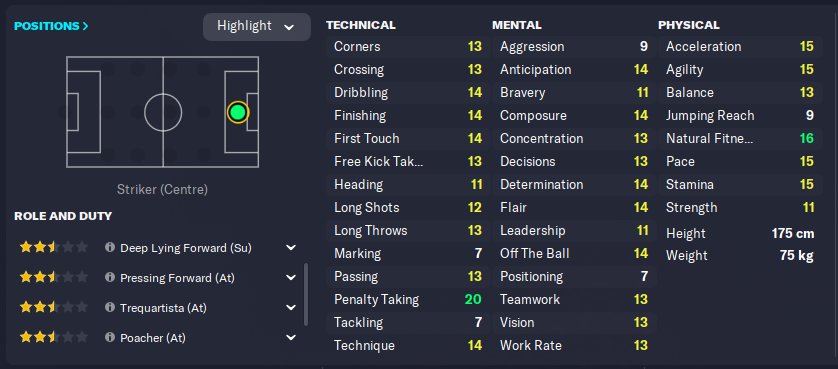Viewport: 838px width, 369px height.
Task: Click info icon beside Pressing Forward
Action: click(x=110, y=278)
